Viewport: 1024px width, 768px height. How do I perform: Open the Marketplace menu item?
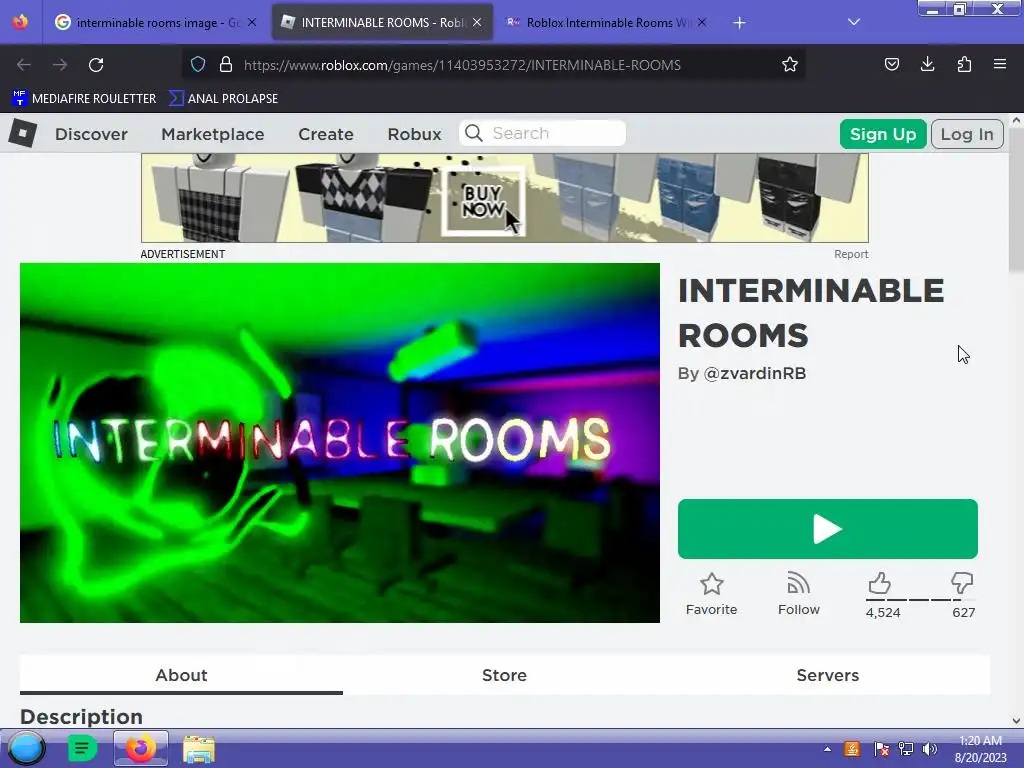(213, 134)
